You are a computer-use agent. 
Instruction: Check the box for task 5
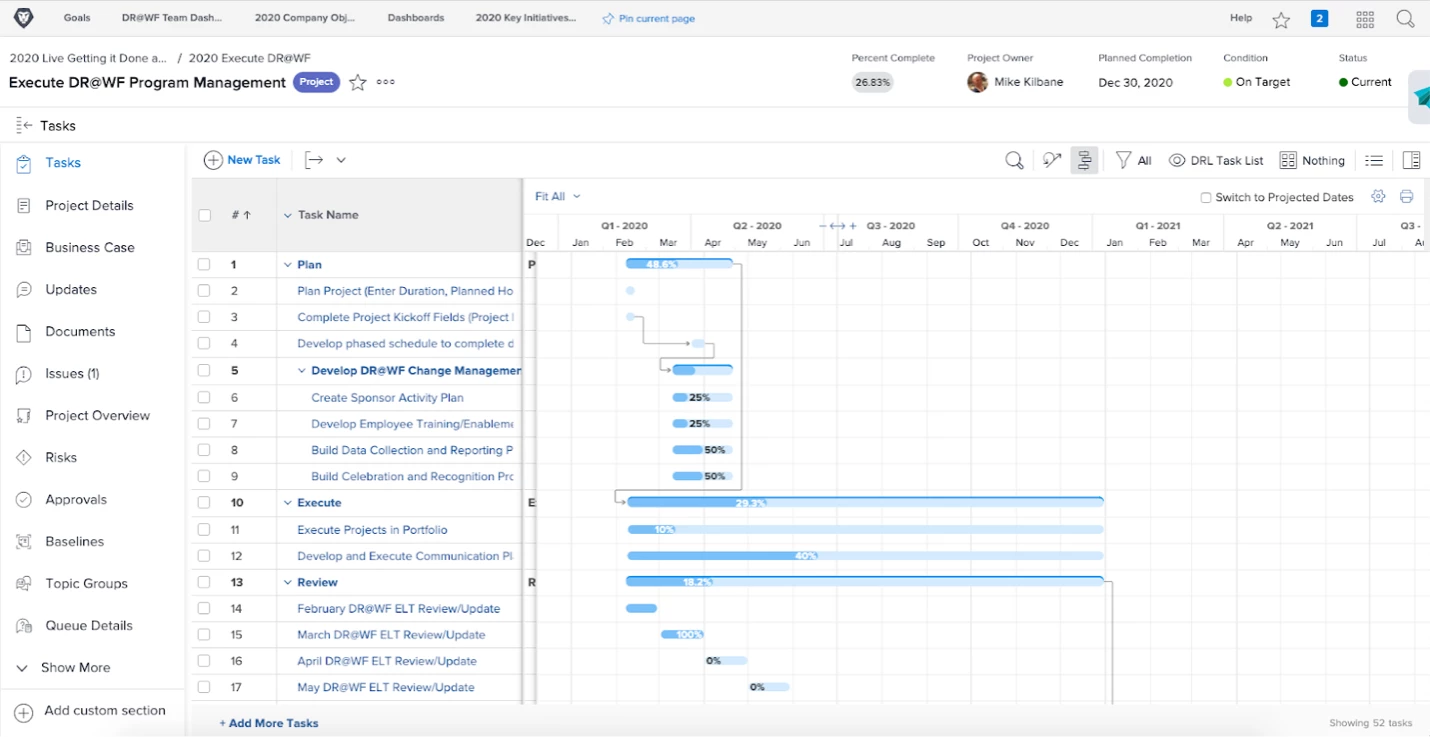coord(204,370)
